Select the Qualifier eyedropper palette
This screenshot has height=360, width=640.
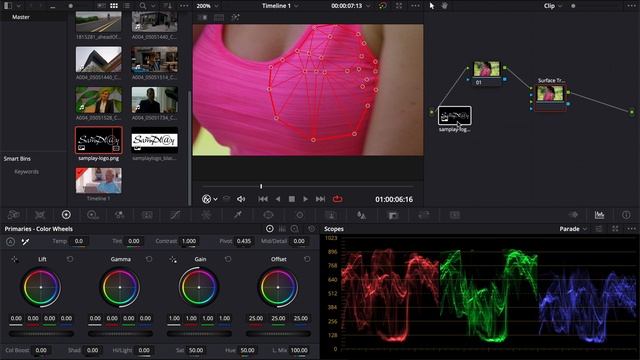point(237,215)
